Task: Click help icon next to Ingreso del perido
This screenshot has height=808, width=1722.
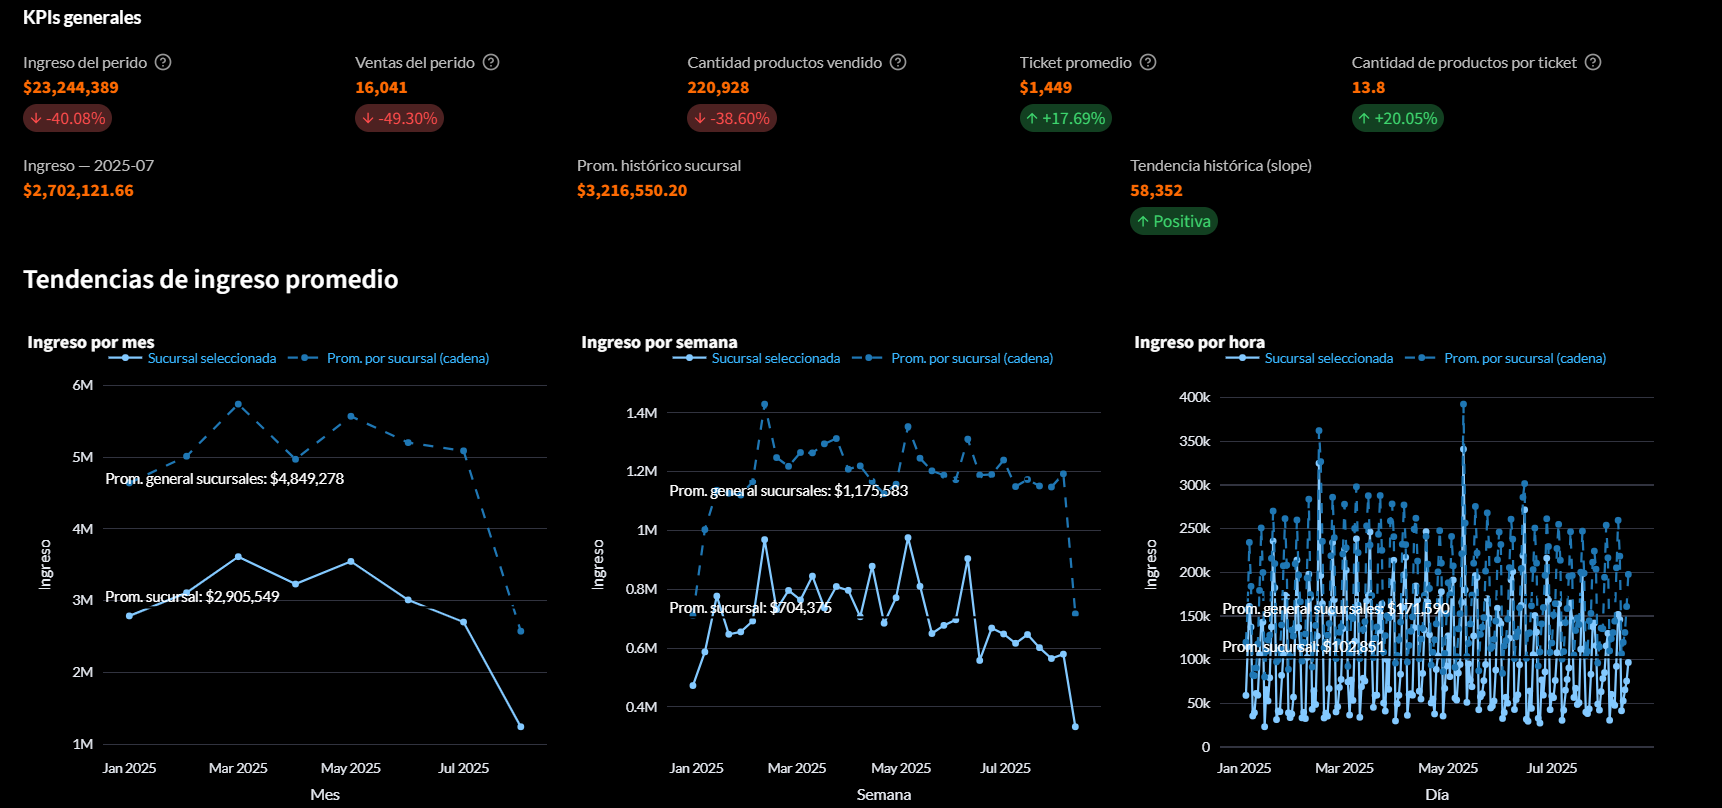Action: [x=163, y=62]
